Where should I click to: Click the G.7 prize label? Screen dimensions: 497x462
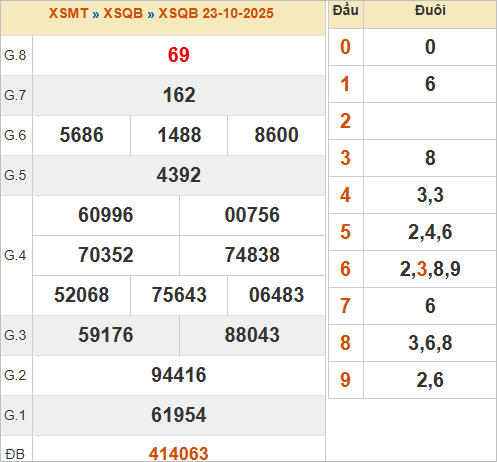click(x=15, y=95)
